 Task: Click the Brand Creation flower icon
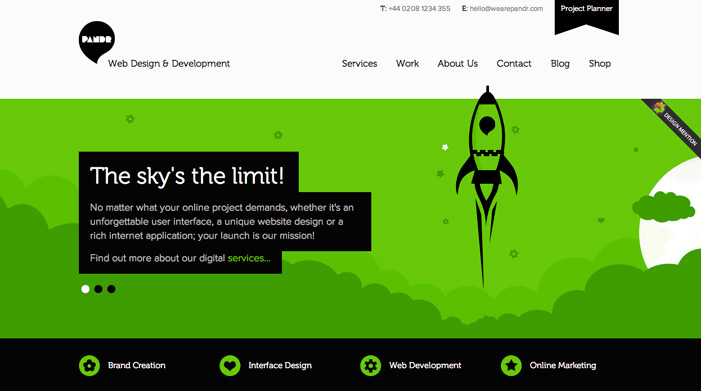(89, 366)
